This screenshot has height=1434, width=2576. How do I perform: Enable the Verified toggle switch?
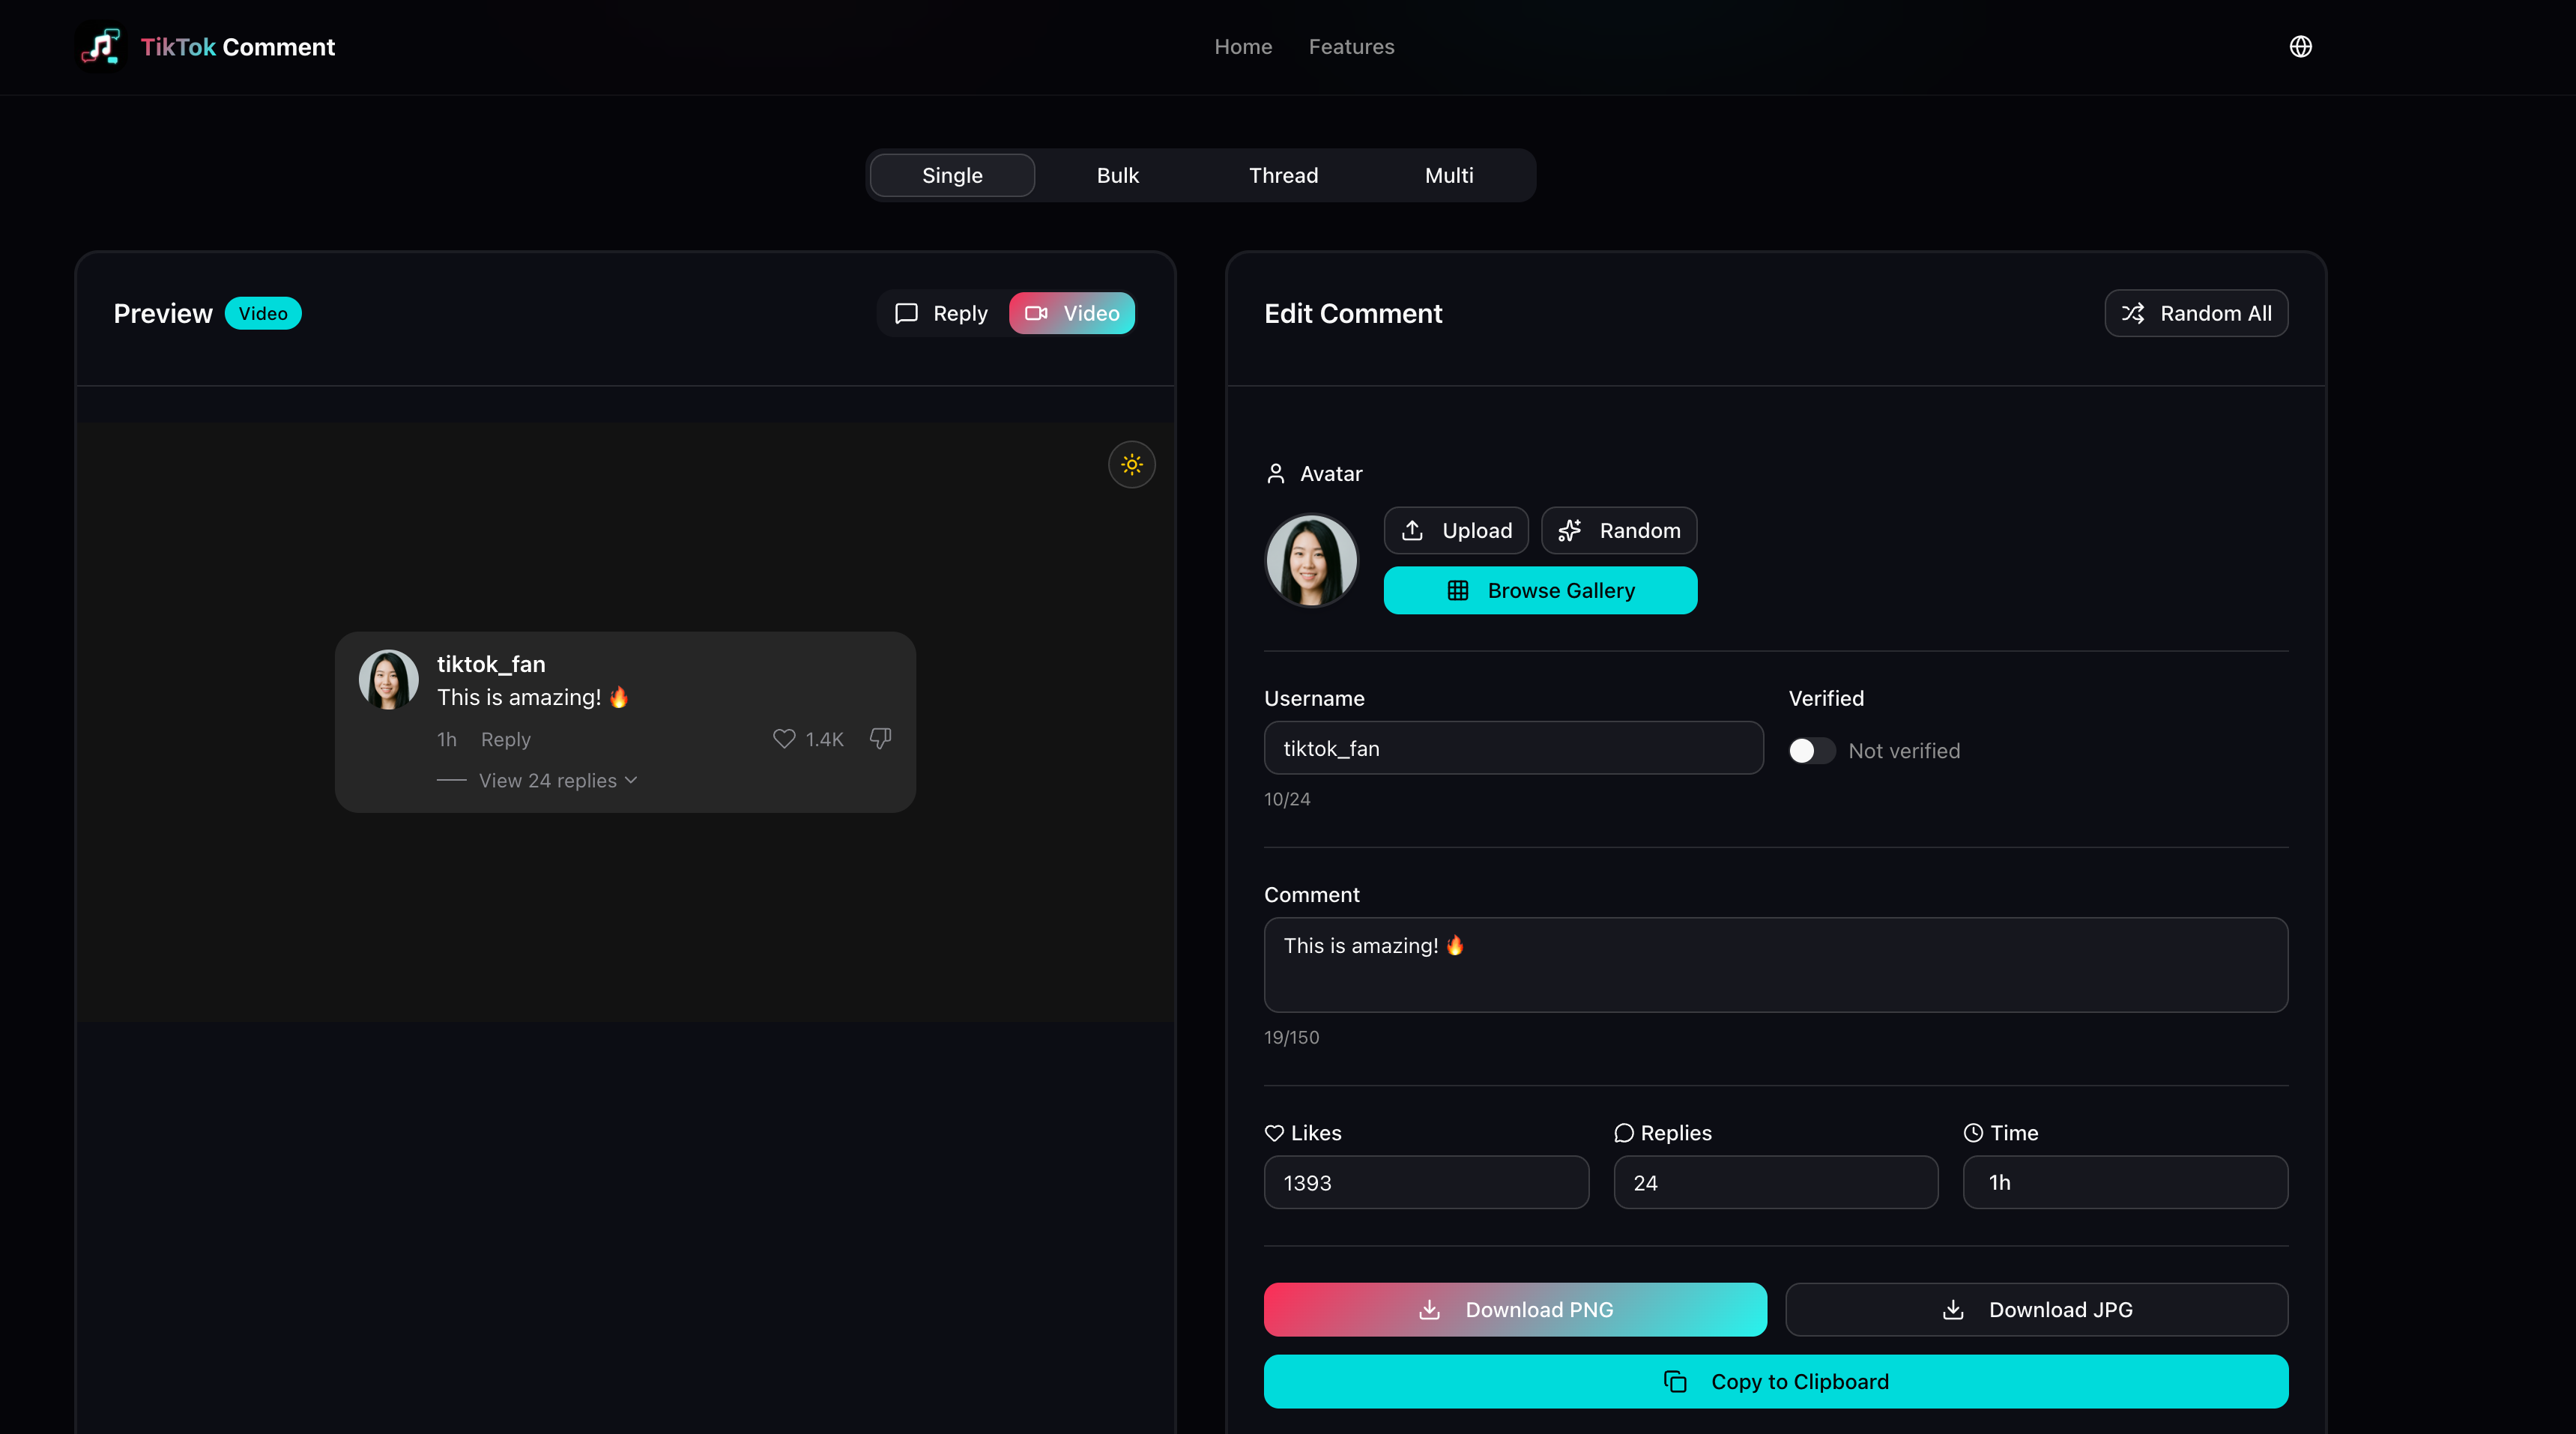point(1811,751)
